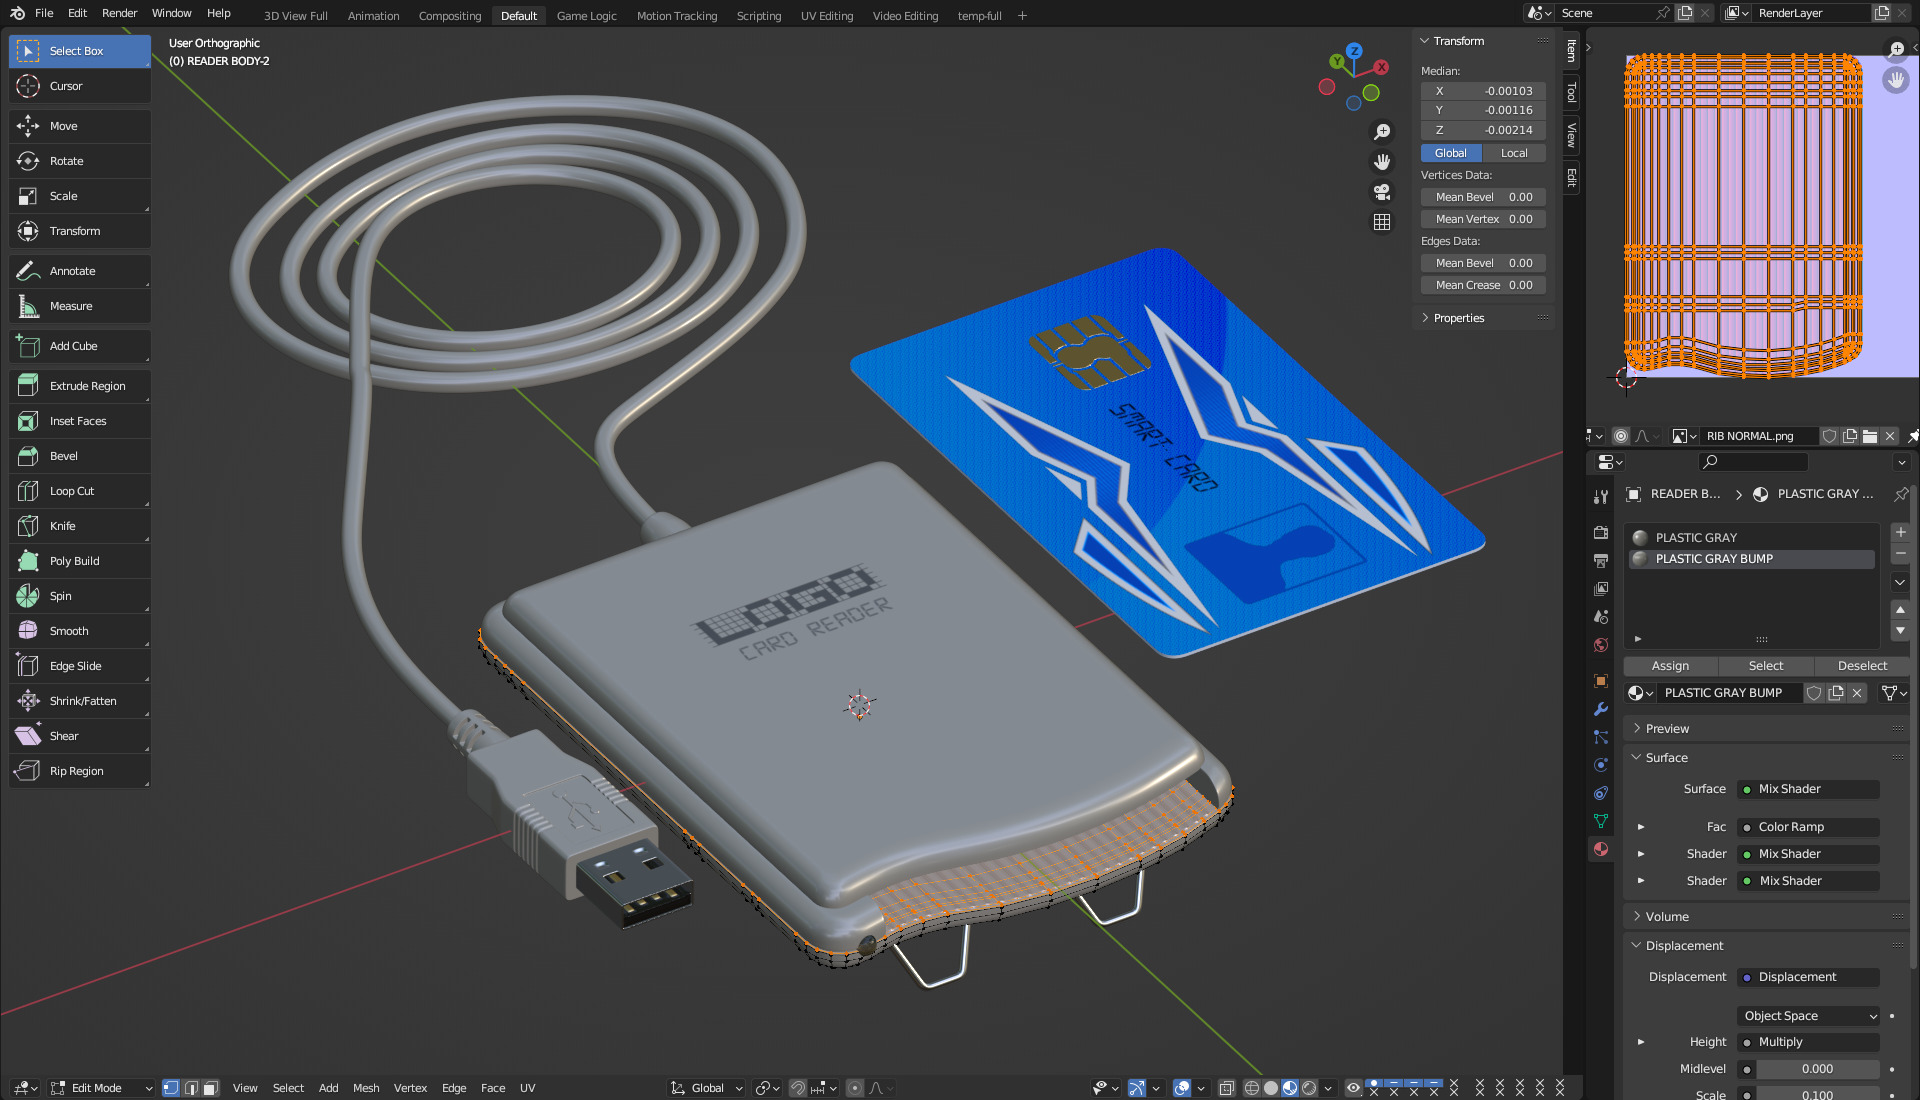Open Render properties camera tab
The height and width of the screenshot is (1100, 1920).
[x=1601, y=533]
